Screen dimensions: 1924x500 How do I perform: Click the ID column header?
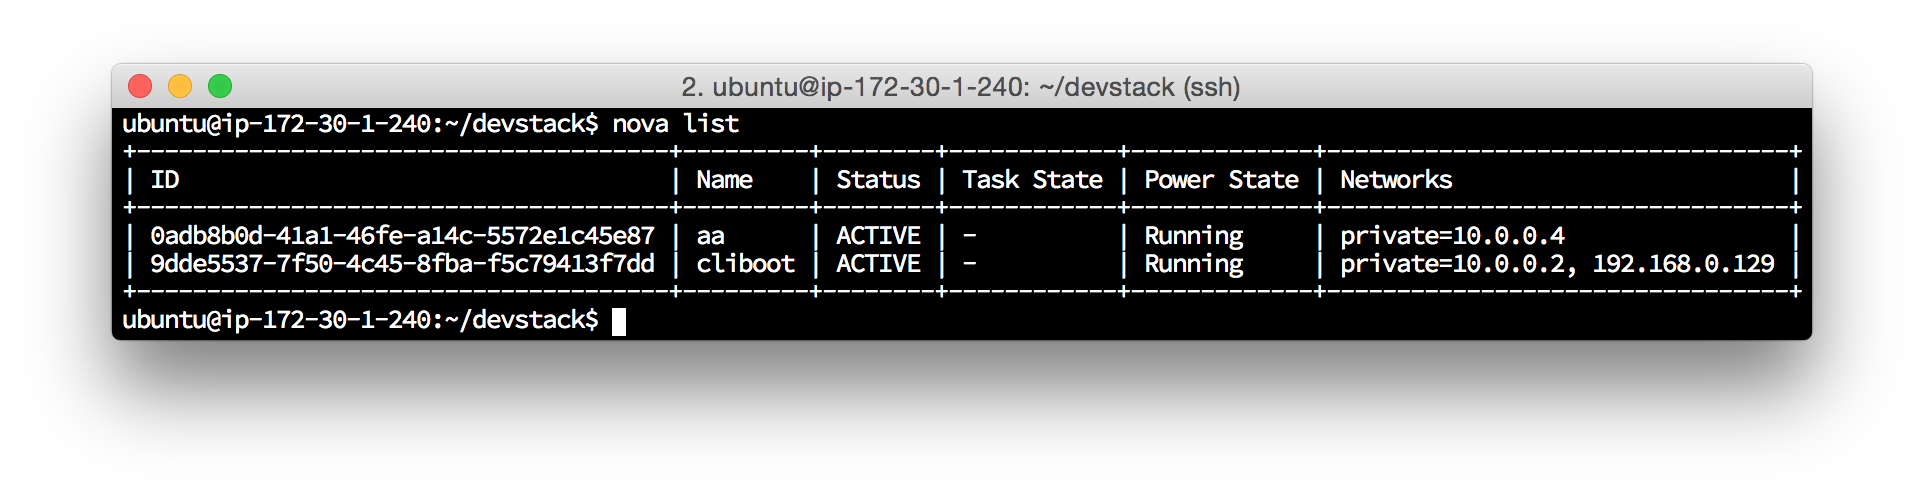pyautogui.click(x=165, y=180)
